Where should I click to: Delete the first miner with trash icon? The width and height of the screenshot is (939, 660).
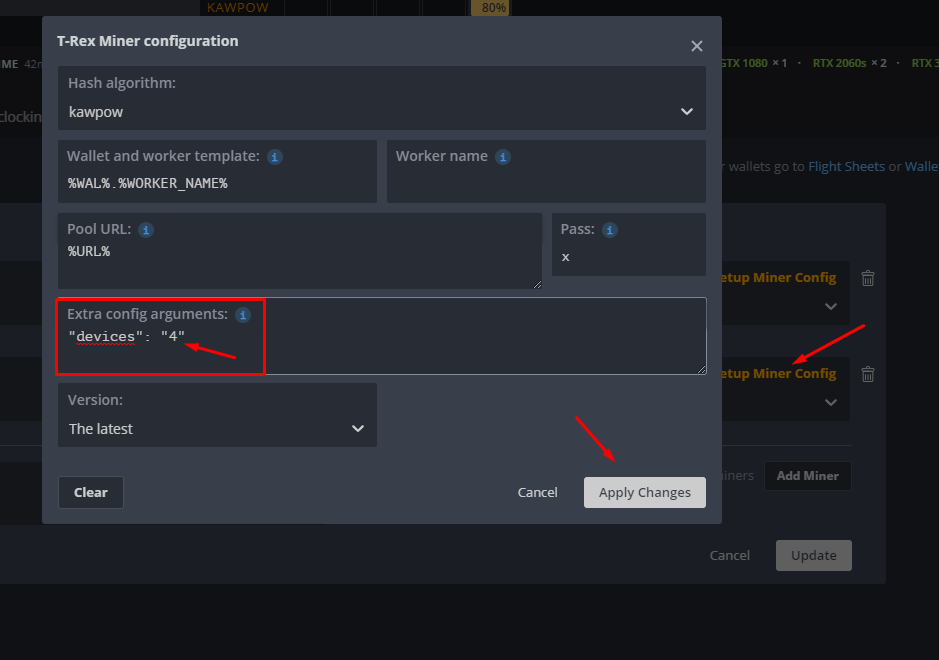click(x=868, y=278)
